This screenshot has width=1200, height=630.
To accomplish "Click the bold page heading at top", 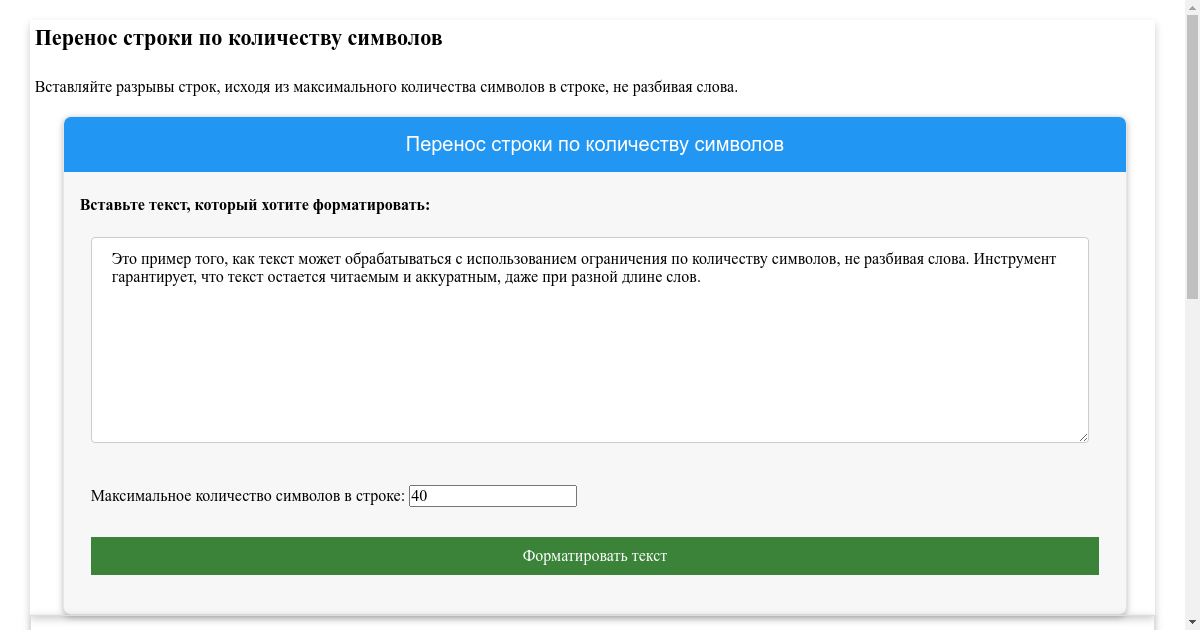I will pos(238,39).
